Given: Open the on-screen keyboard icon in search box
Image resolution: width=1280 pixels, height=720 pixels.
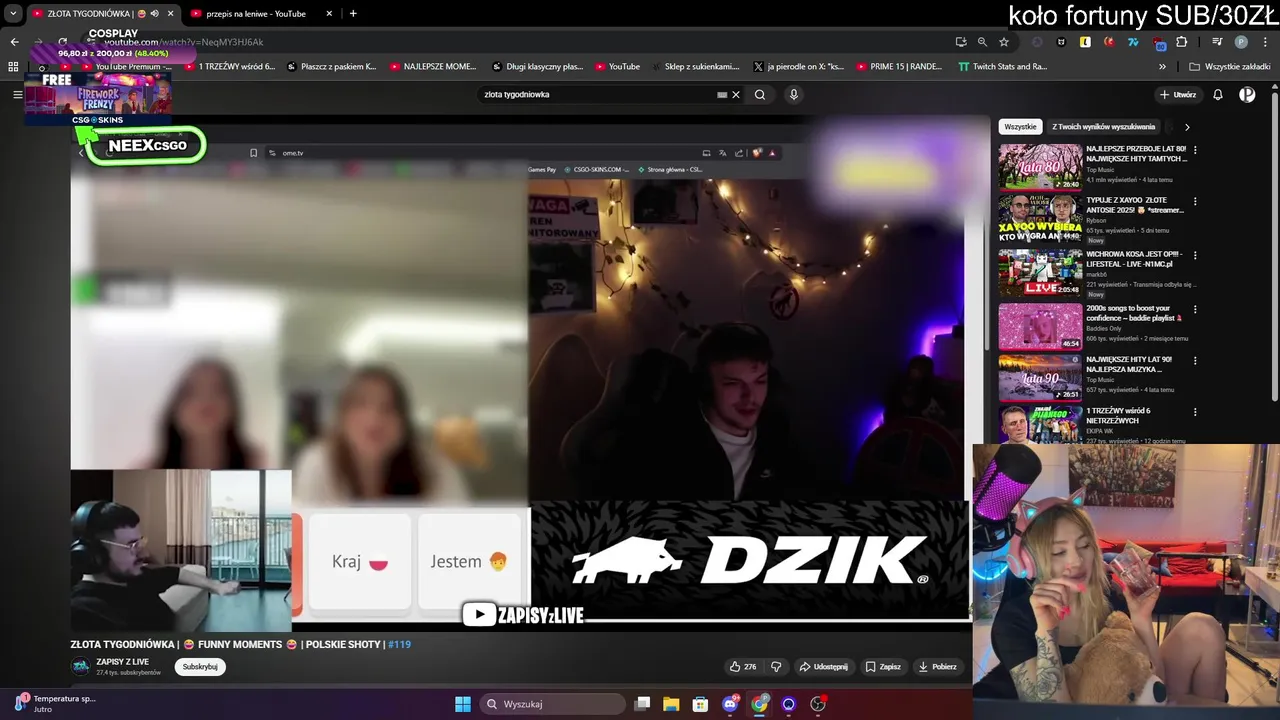Looking at the screenshot, I should pos(722,94).
